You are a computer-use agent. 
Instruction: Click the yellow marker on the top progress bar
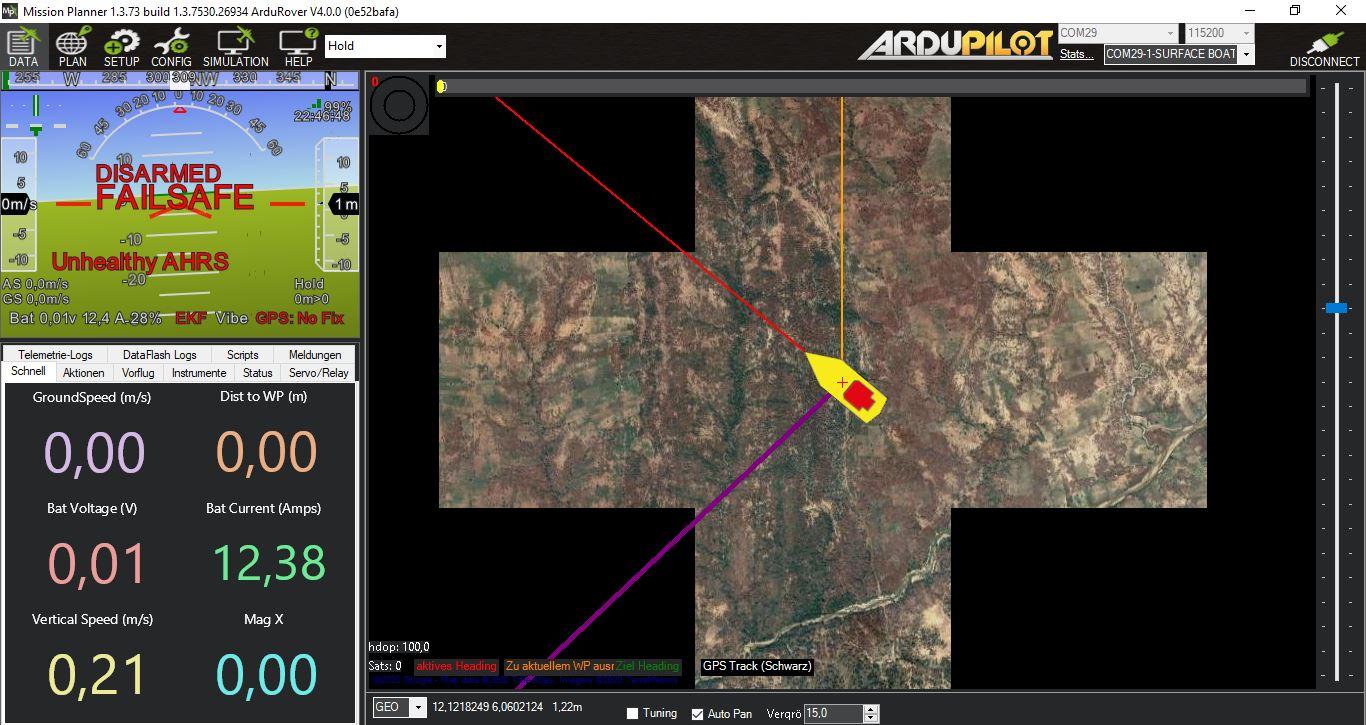(x=441, y=86)
